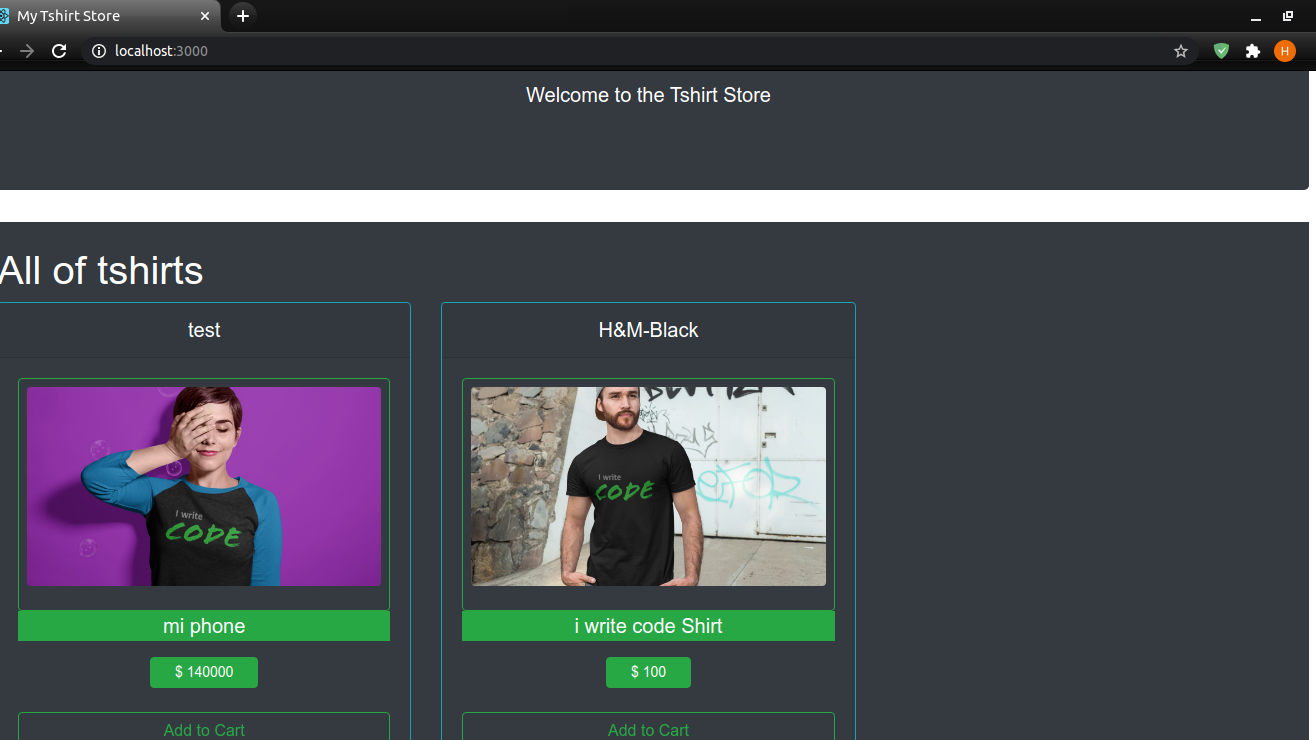Click the $ 140000 price button
1316x740 pixels.
coord(204,672)
